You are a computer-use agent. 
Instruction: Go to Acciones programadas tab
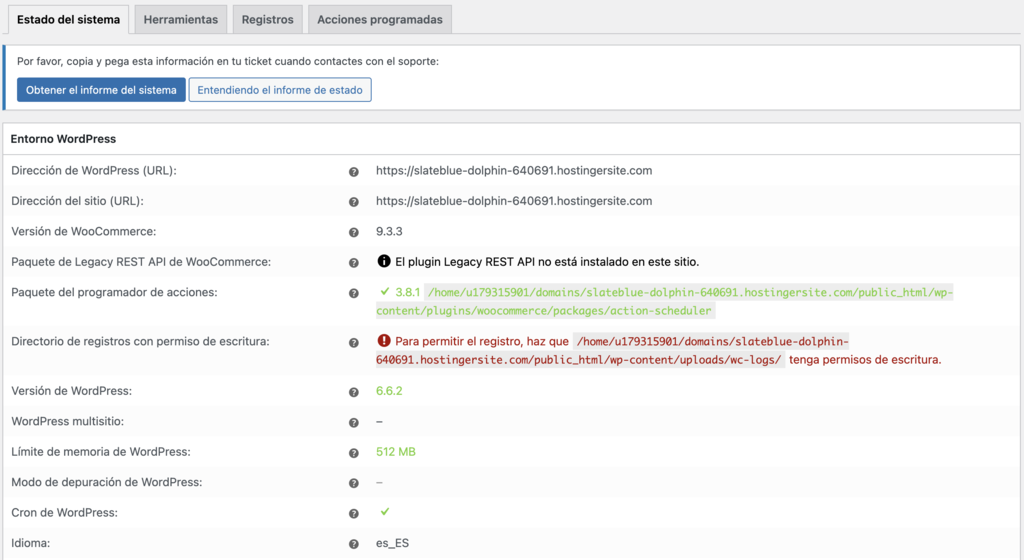pos(379,19)
